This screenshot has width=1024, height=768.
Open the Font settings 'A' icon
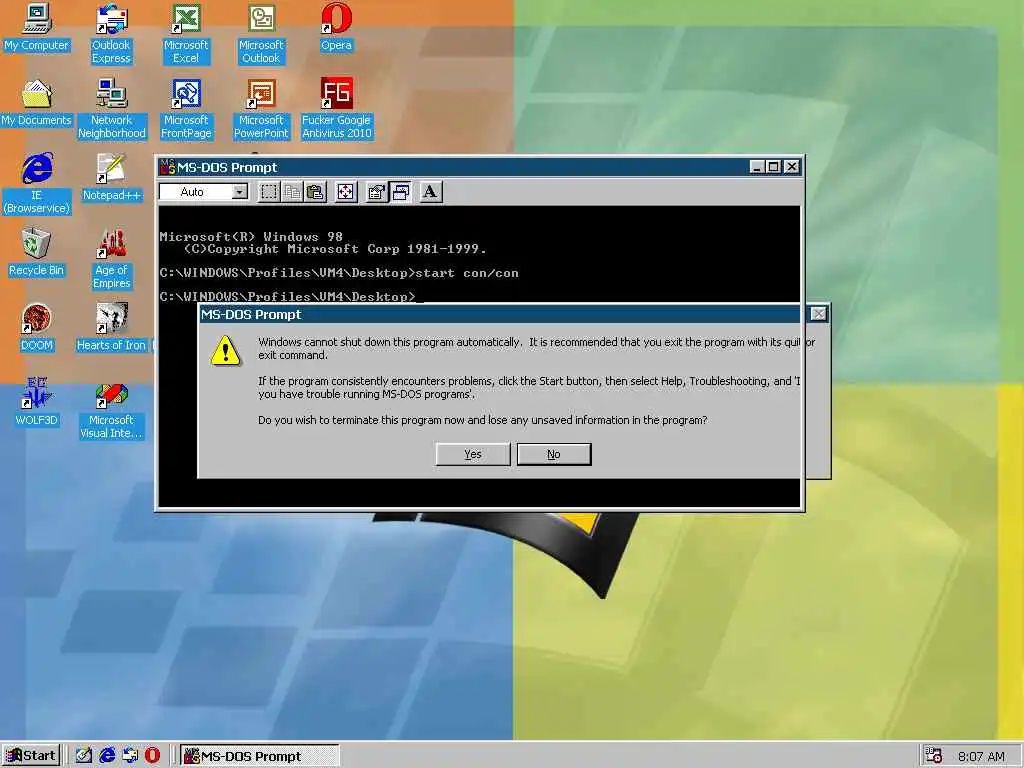(430, 192)
